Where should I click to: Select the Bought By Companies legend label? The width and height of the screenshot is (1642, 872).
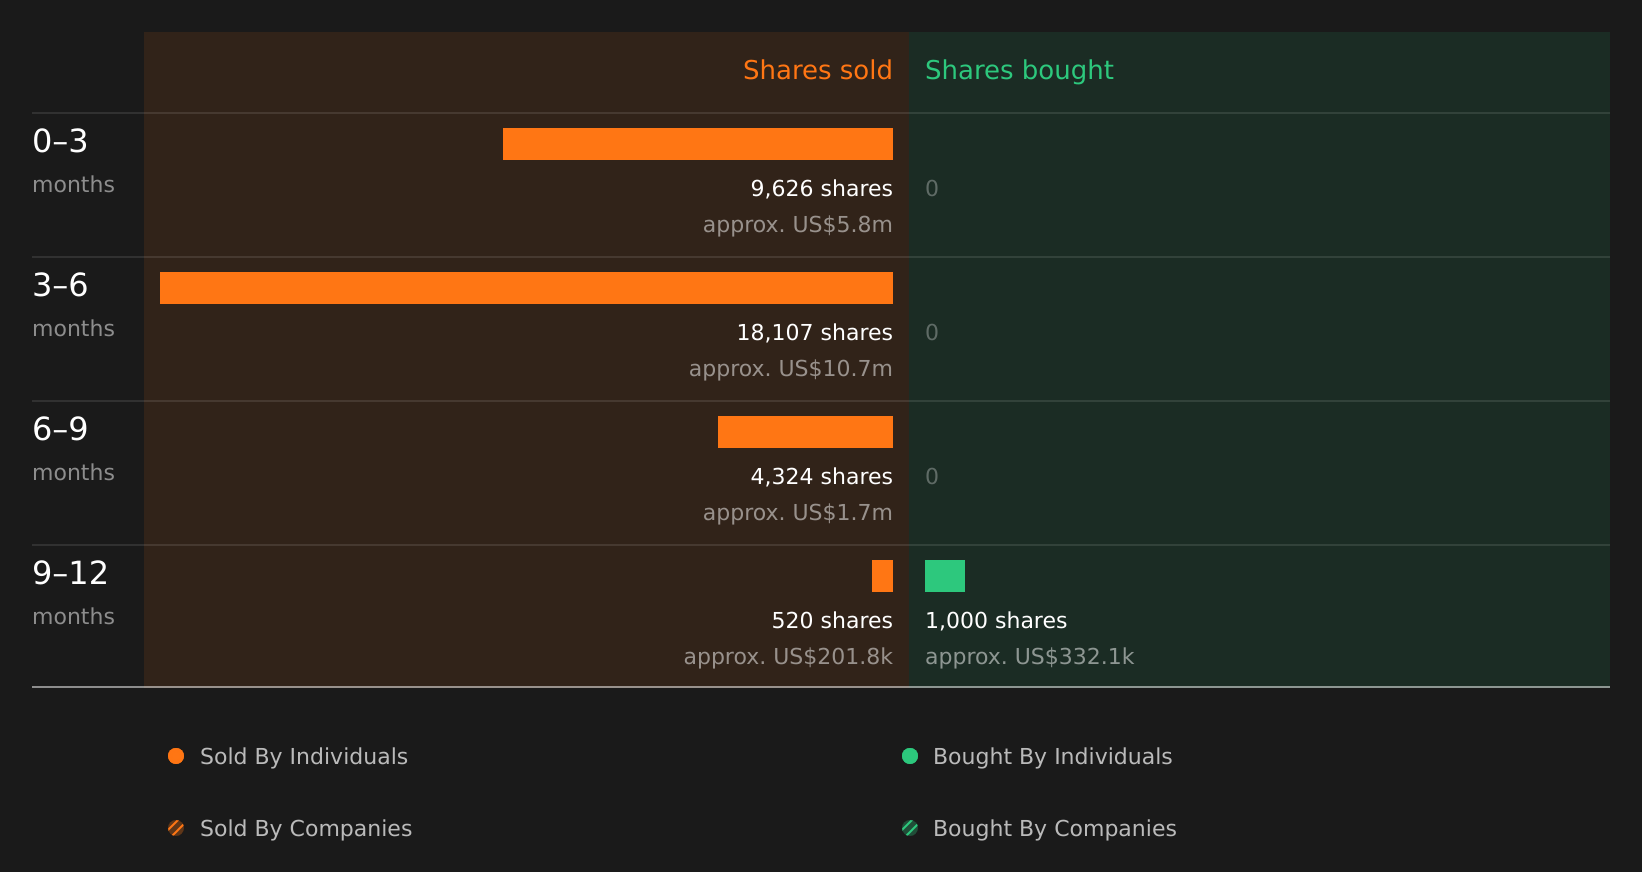click(1054, 829)
